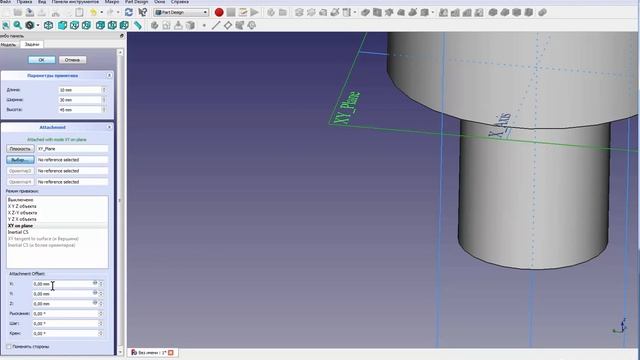Switch to the front view cube icon
The width and height of the screenshot is (640, 360).
pos(62,25)
